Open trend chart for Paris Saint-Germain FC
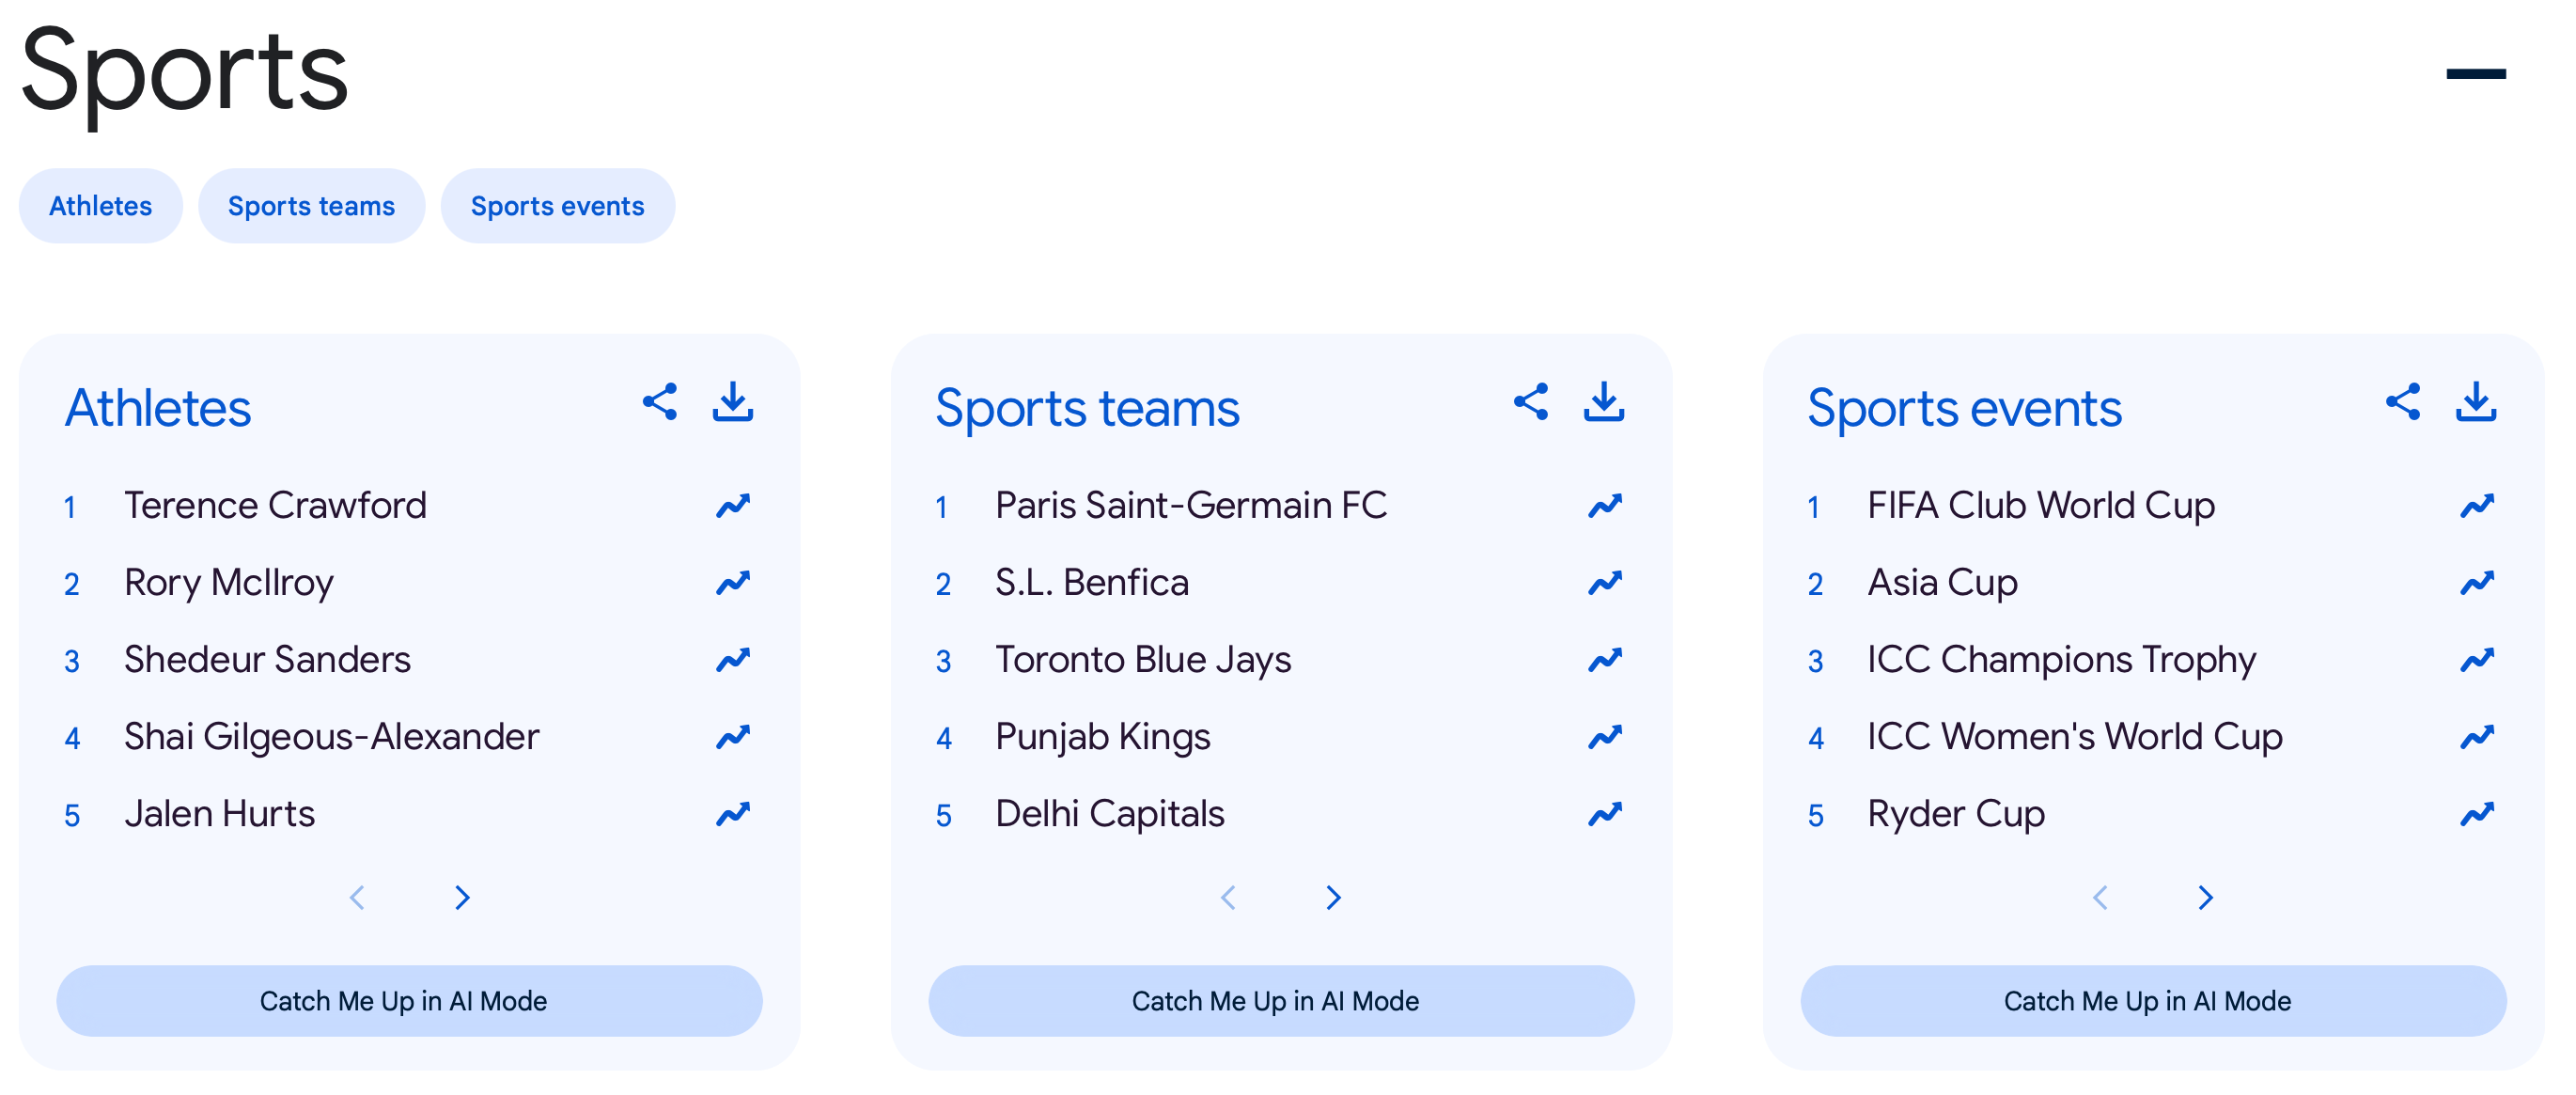 click(x=1605, y=505)
